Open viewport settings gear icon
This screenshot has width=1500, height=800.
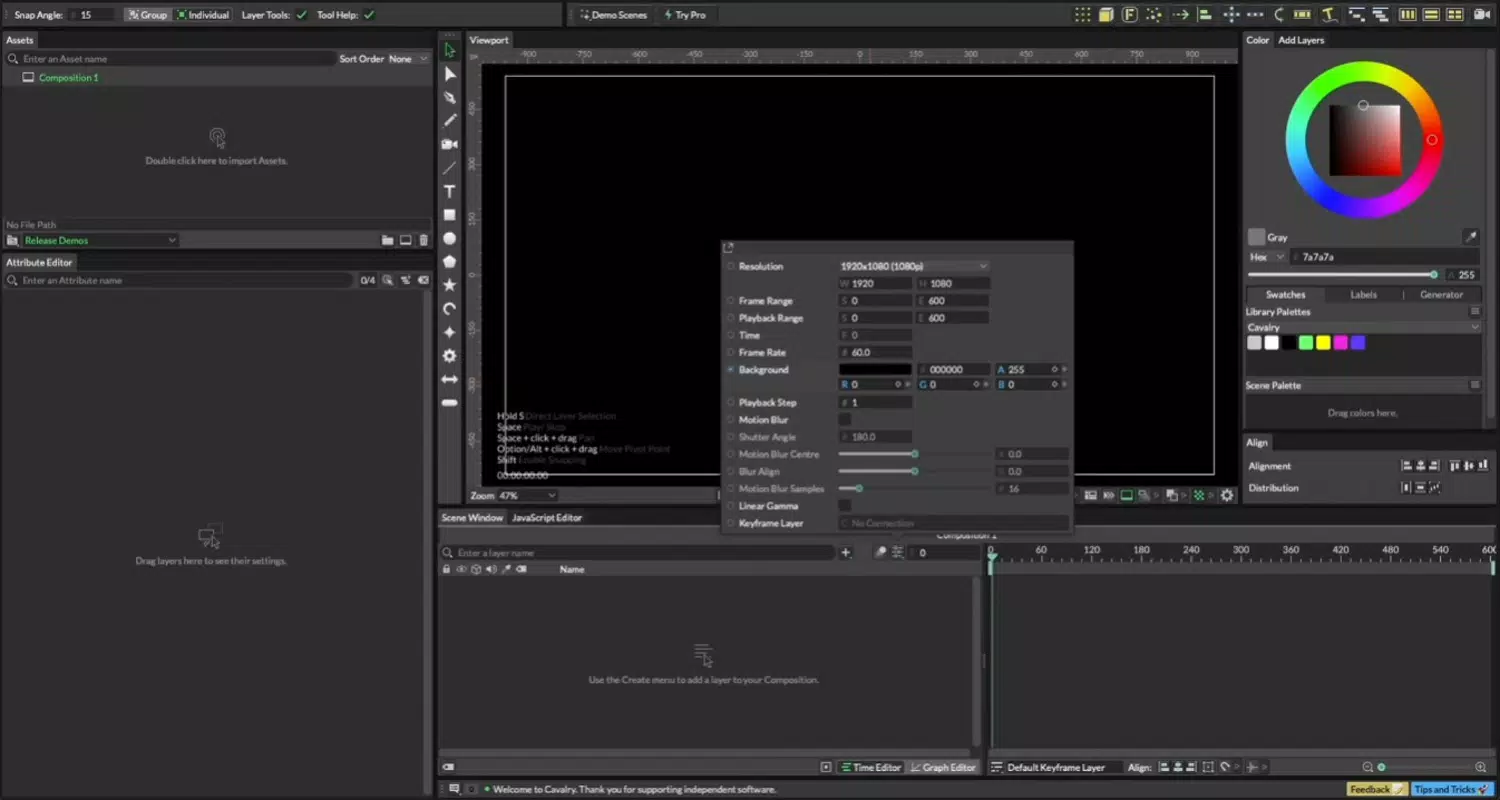pyautogui.click(x=1227, y=495)
